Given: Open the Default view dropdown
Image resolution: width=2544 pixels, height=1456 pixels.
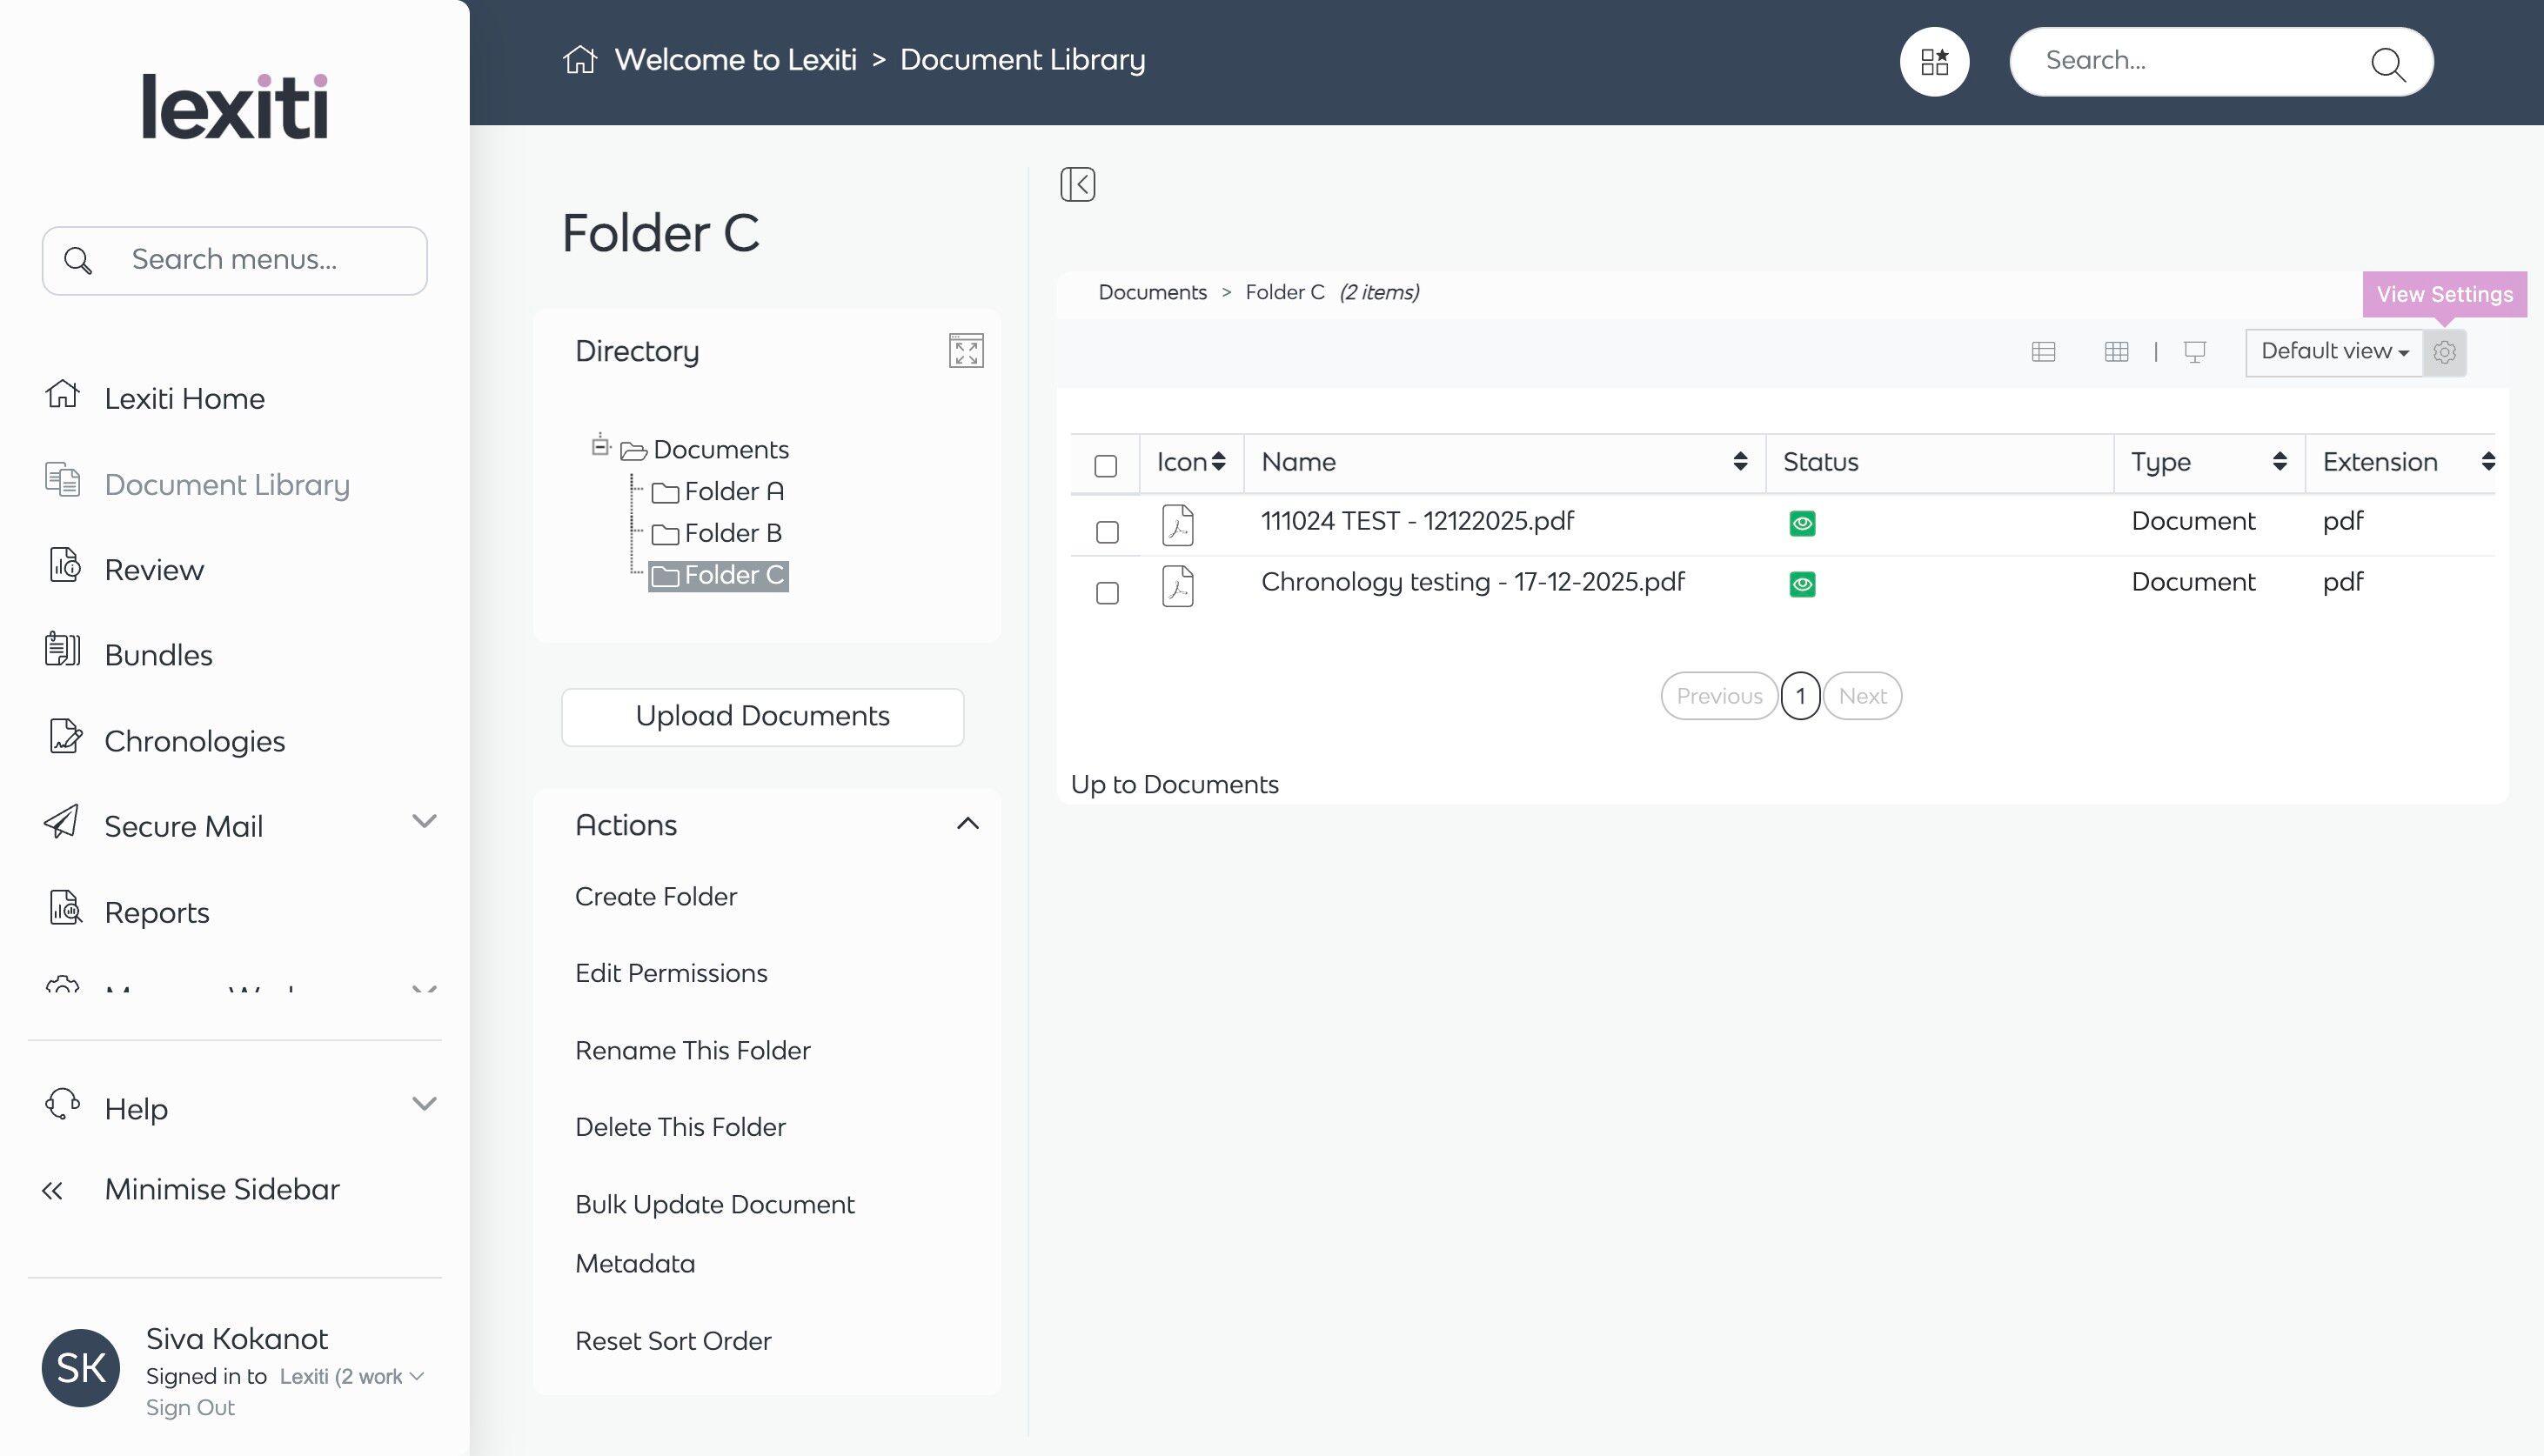Looking at the screenshot, I should coord(2333,352).
